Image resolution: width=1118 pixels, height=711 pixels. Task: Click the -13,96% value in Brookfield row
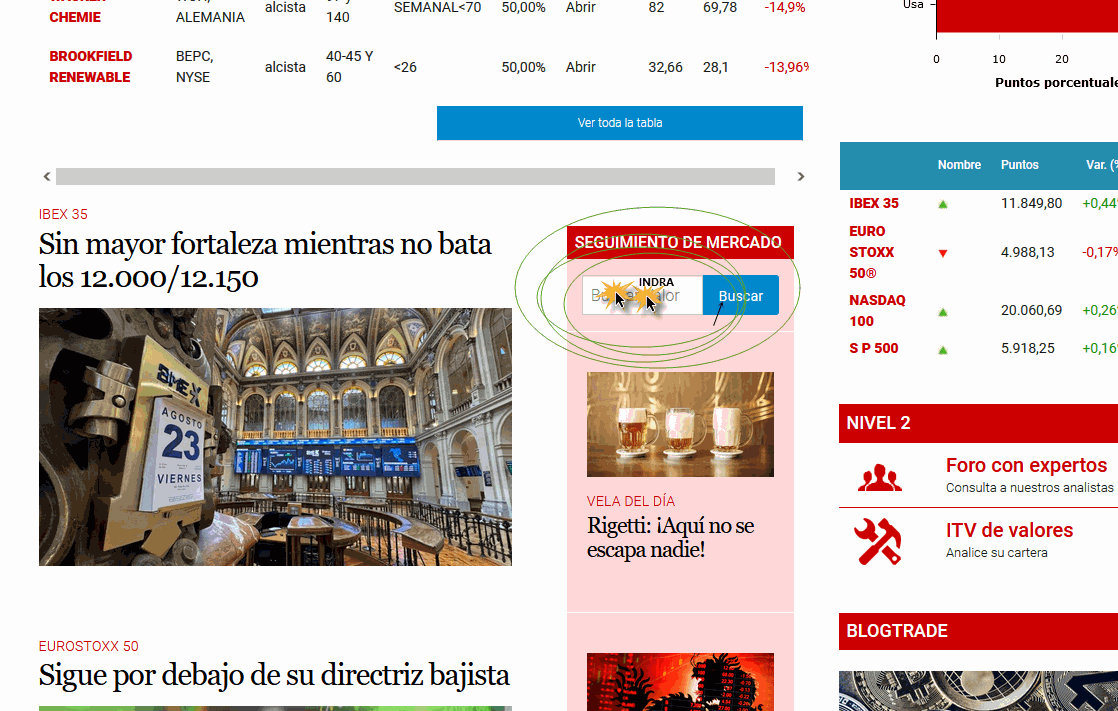pos(786,67)
